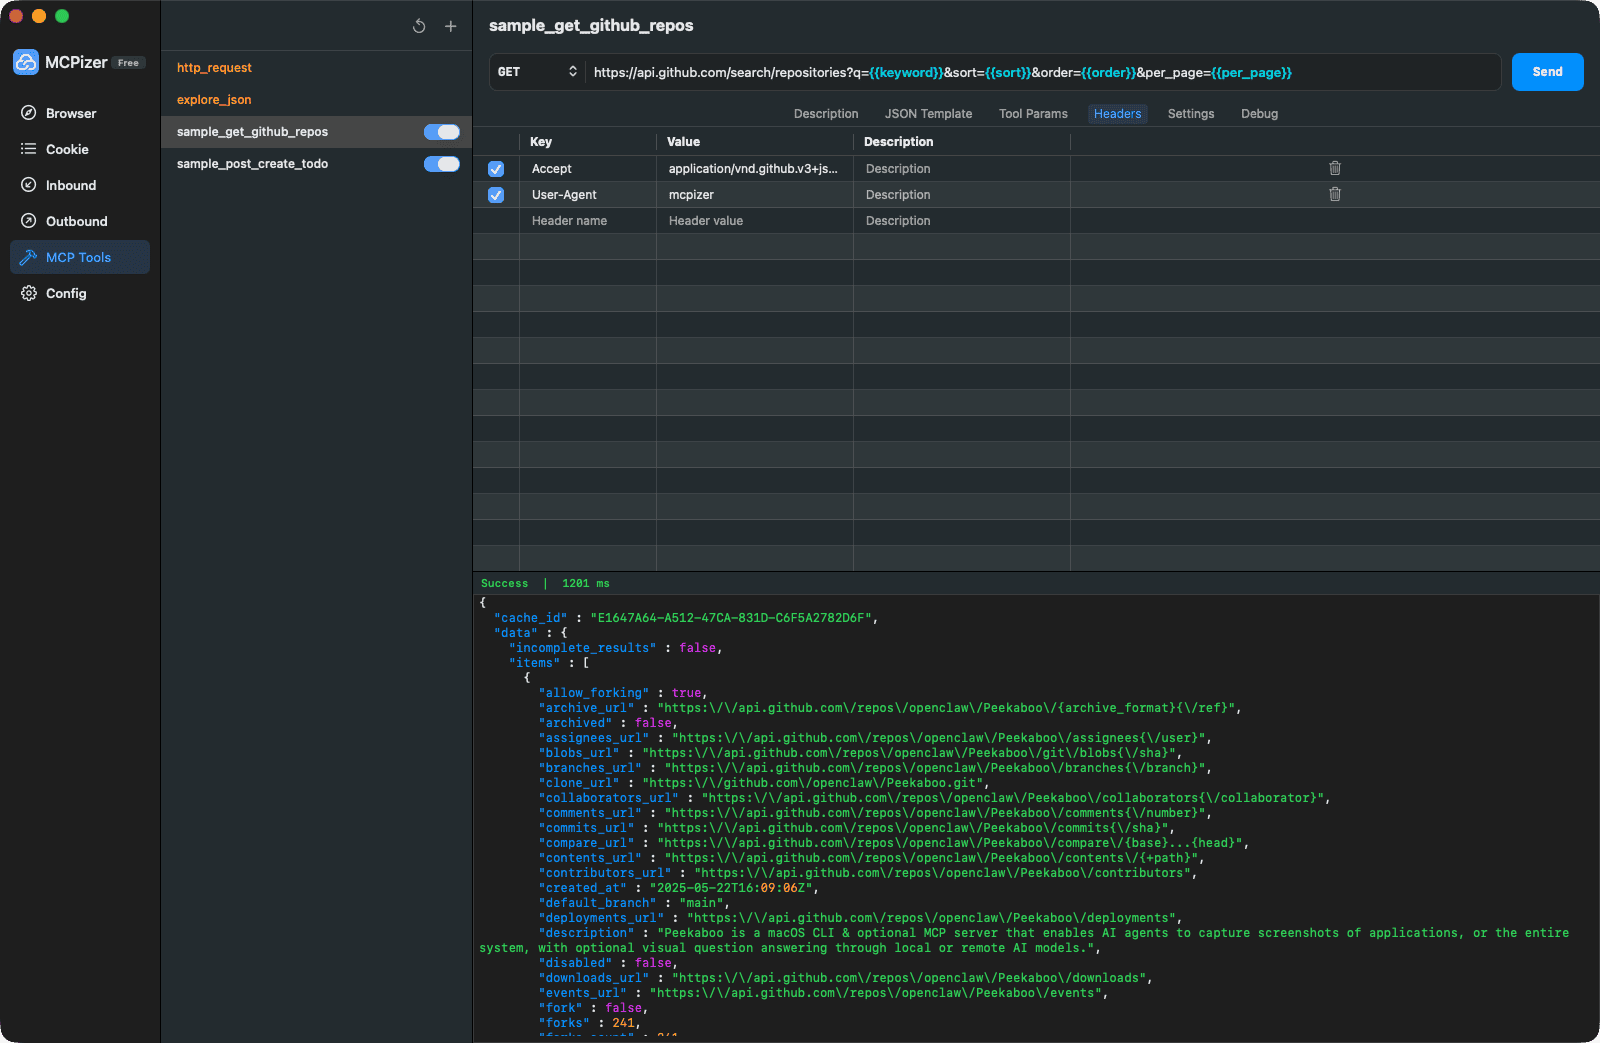This screenshot has width=1600, height=1043.
Task: Uncheck the User-Agent header checkbox
Action: (496, 195)
